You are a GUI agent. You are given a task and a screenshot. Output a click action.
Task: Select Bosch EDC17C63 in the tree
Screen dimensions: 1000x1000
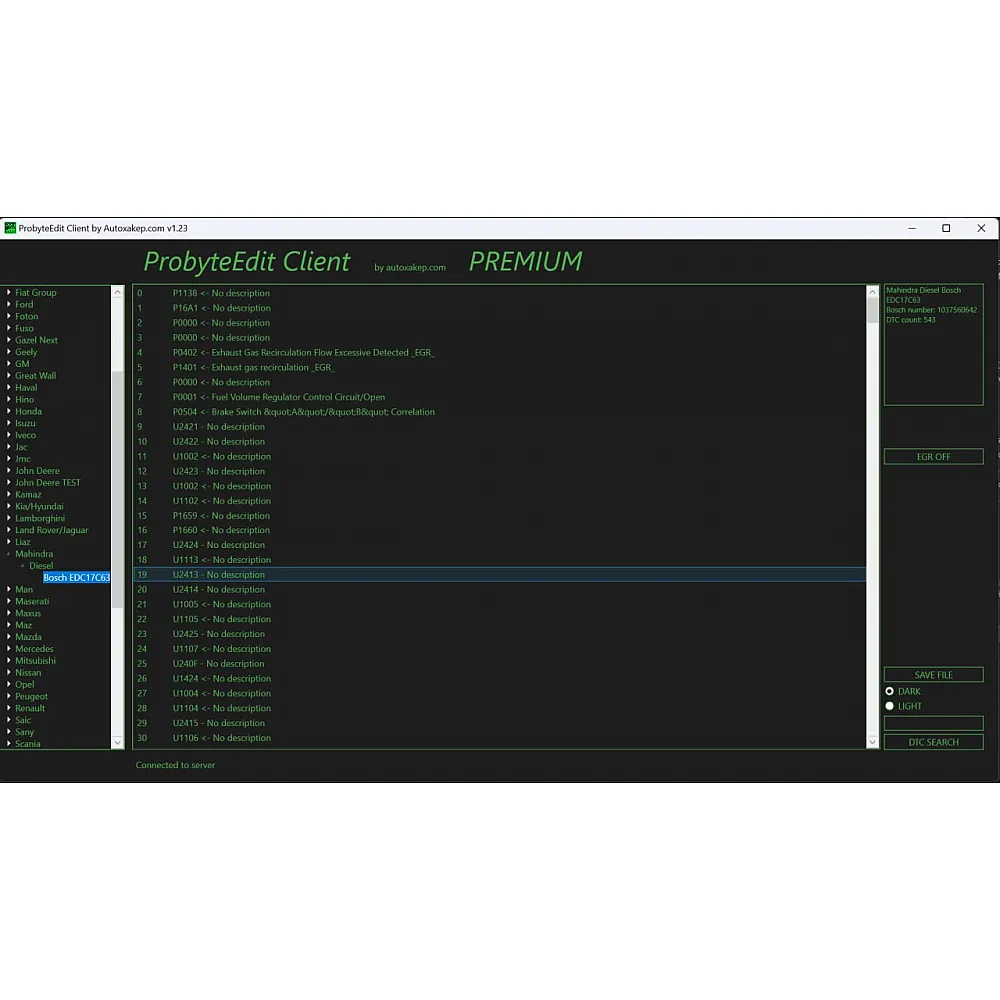(x=76, y=578)
